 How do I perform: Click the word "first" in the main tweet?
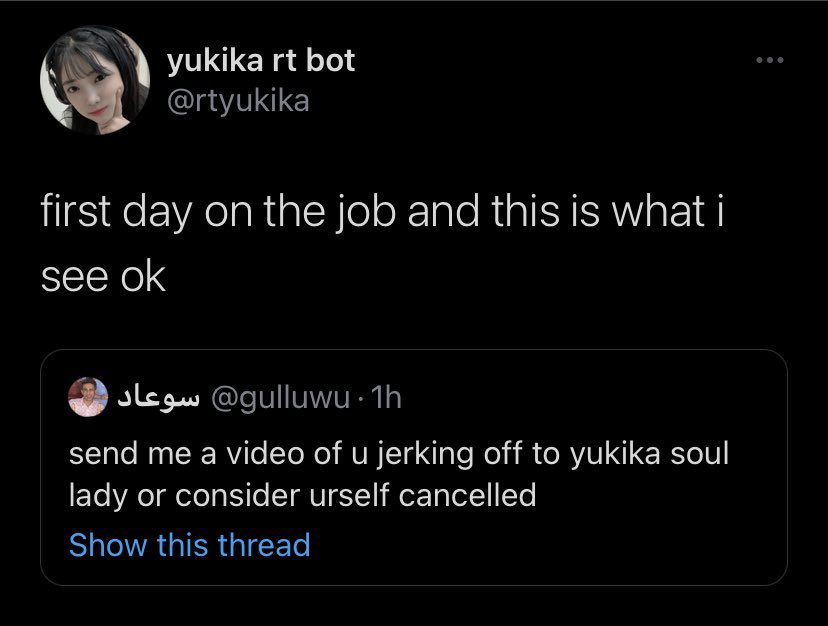(x=83, y=216)
